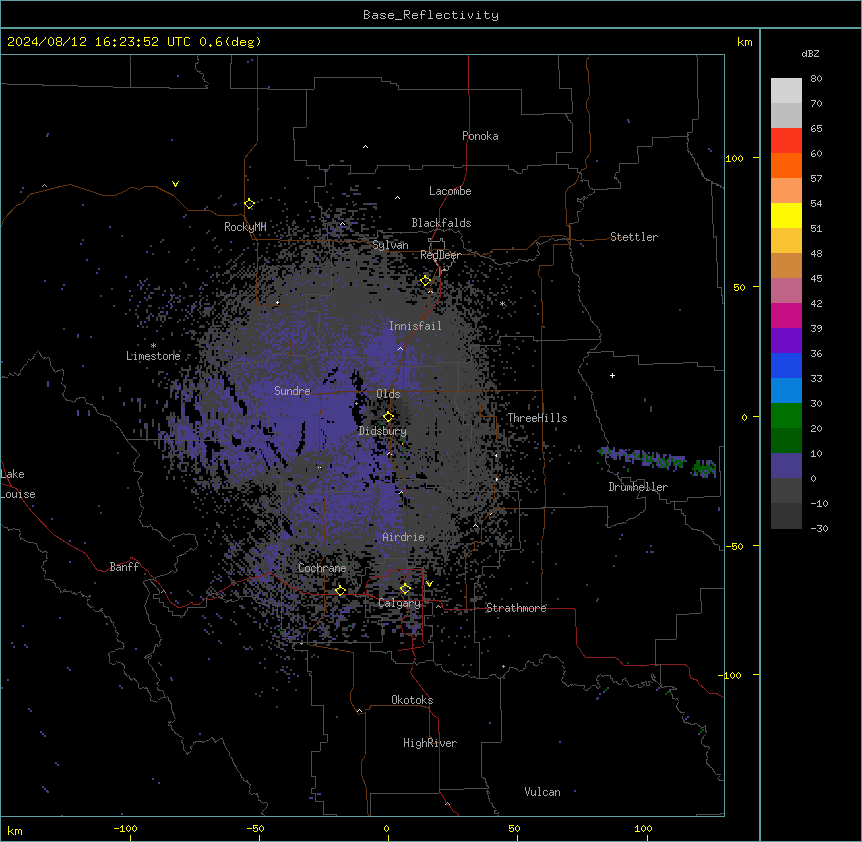The width and height of the screenshot is (862, 842).
Task: Click the dBZ legend heading
Action: 810,54
